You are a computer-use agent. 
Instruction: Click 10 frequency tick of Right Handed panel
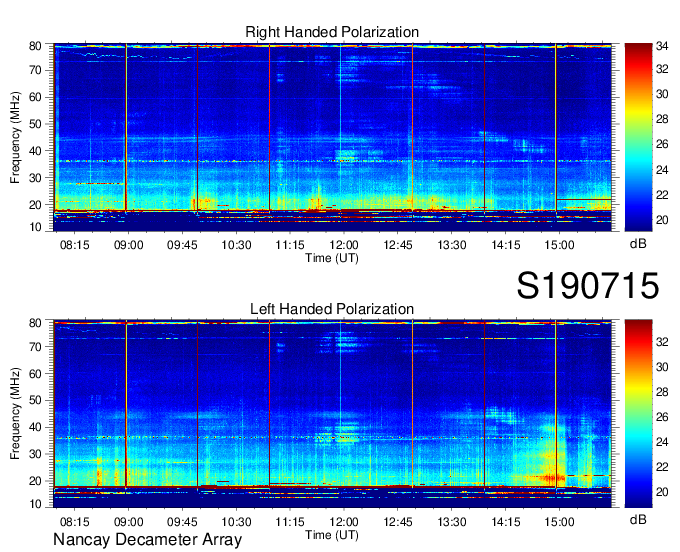[x=36, y=227]
